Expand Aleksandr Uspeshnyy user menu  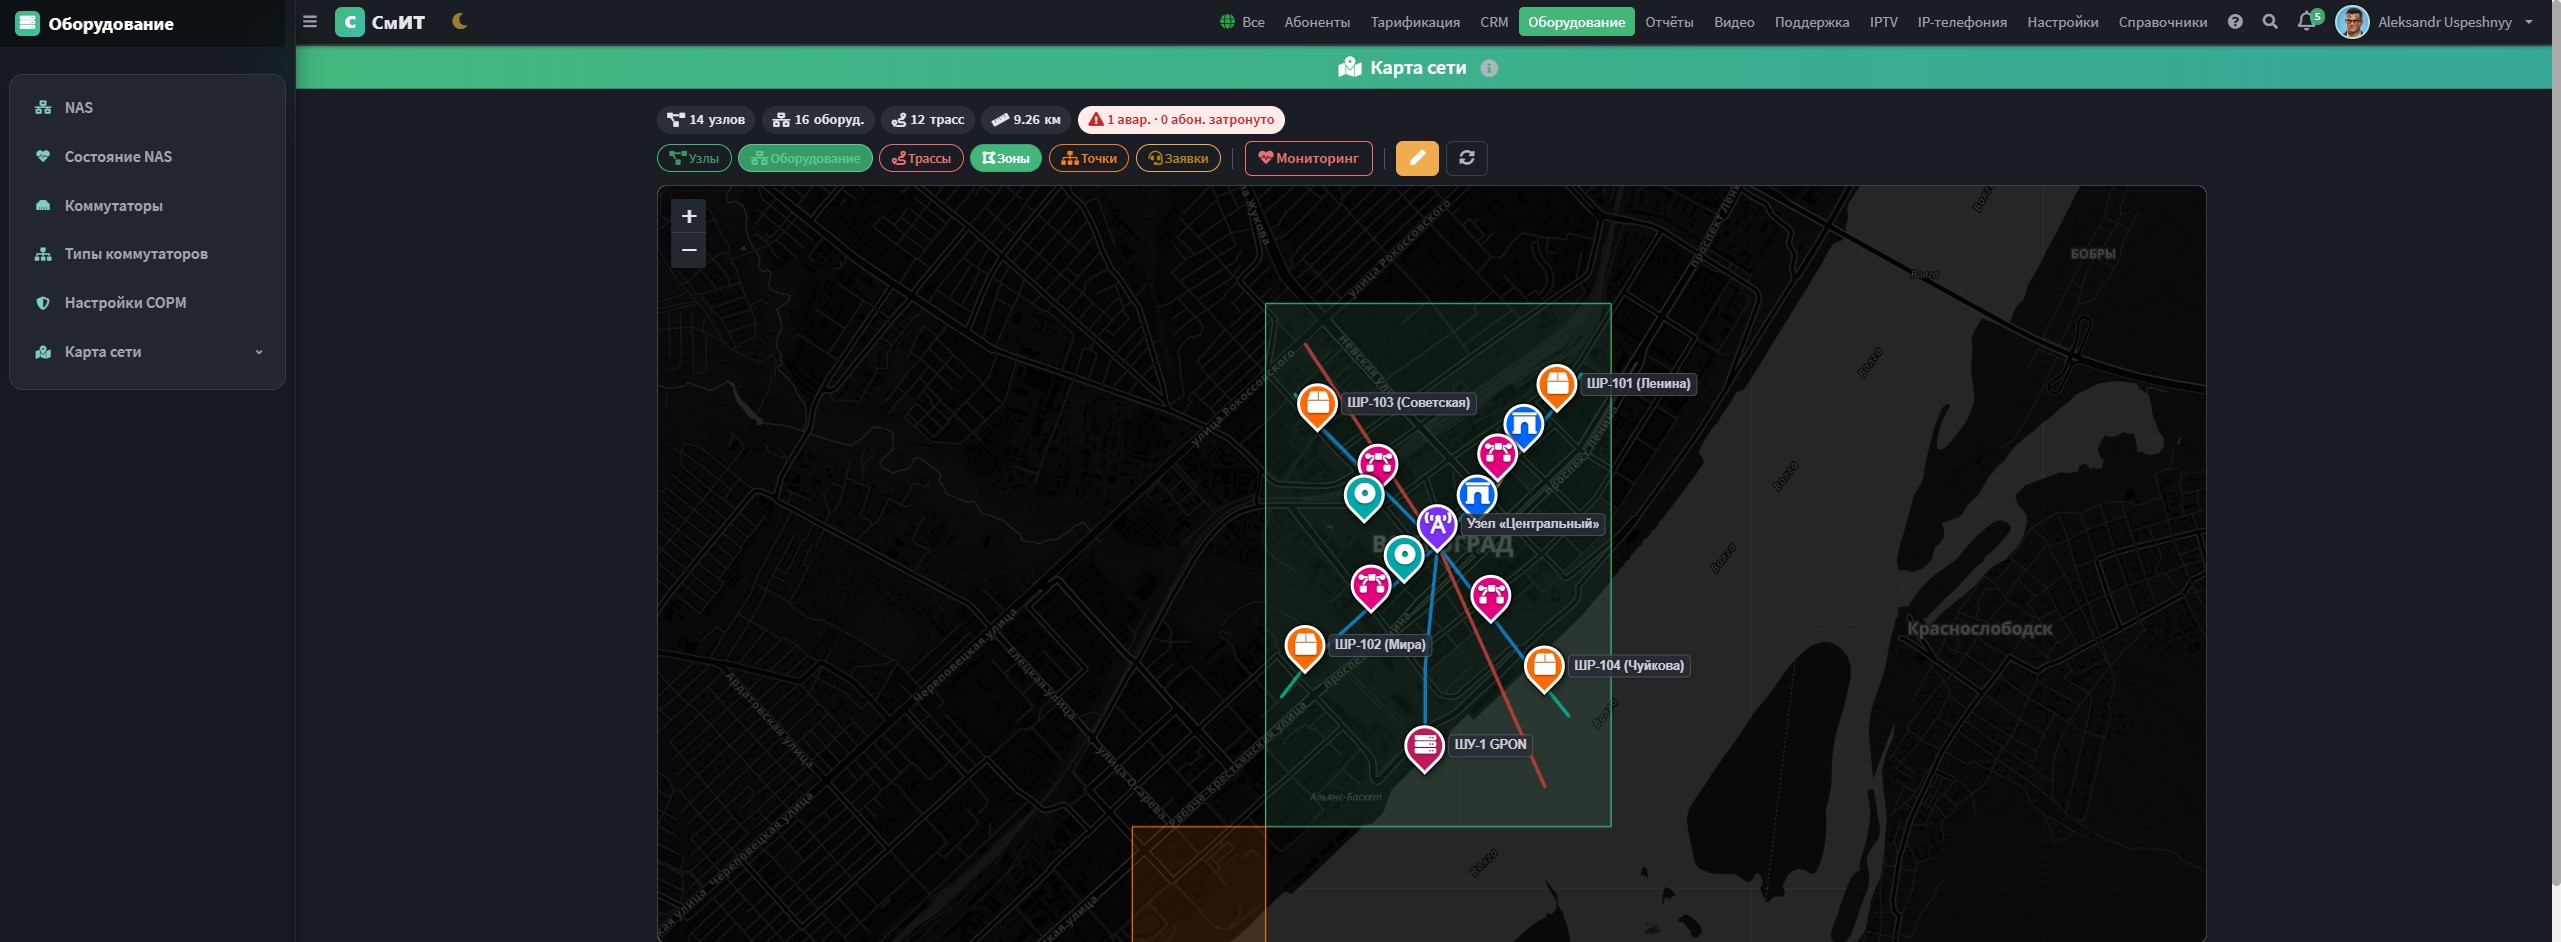2455,22
